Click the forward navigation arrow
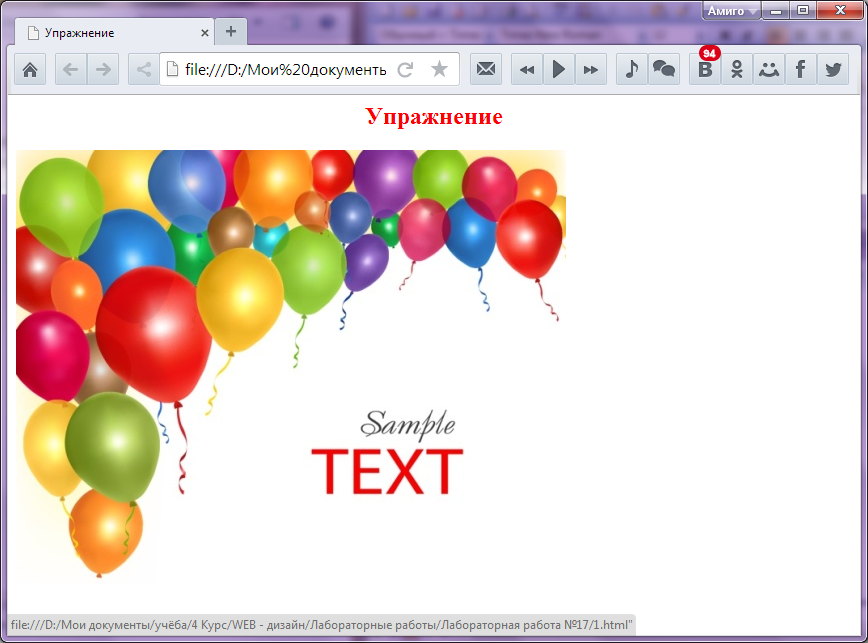This screenshot has height=643, width=868. click(x=102, y=70)
